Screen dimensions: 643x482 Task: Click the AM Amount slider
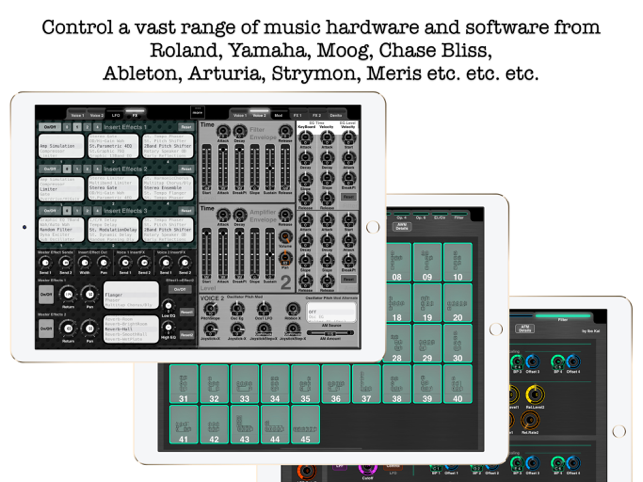click(330, 333)
